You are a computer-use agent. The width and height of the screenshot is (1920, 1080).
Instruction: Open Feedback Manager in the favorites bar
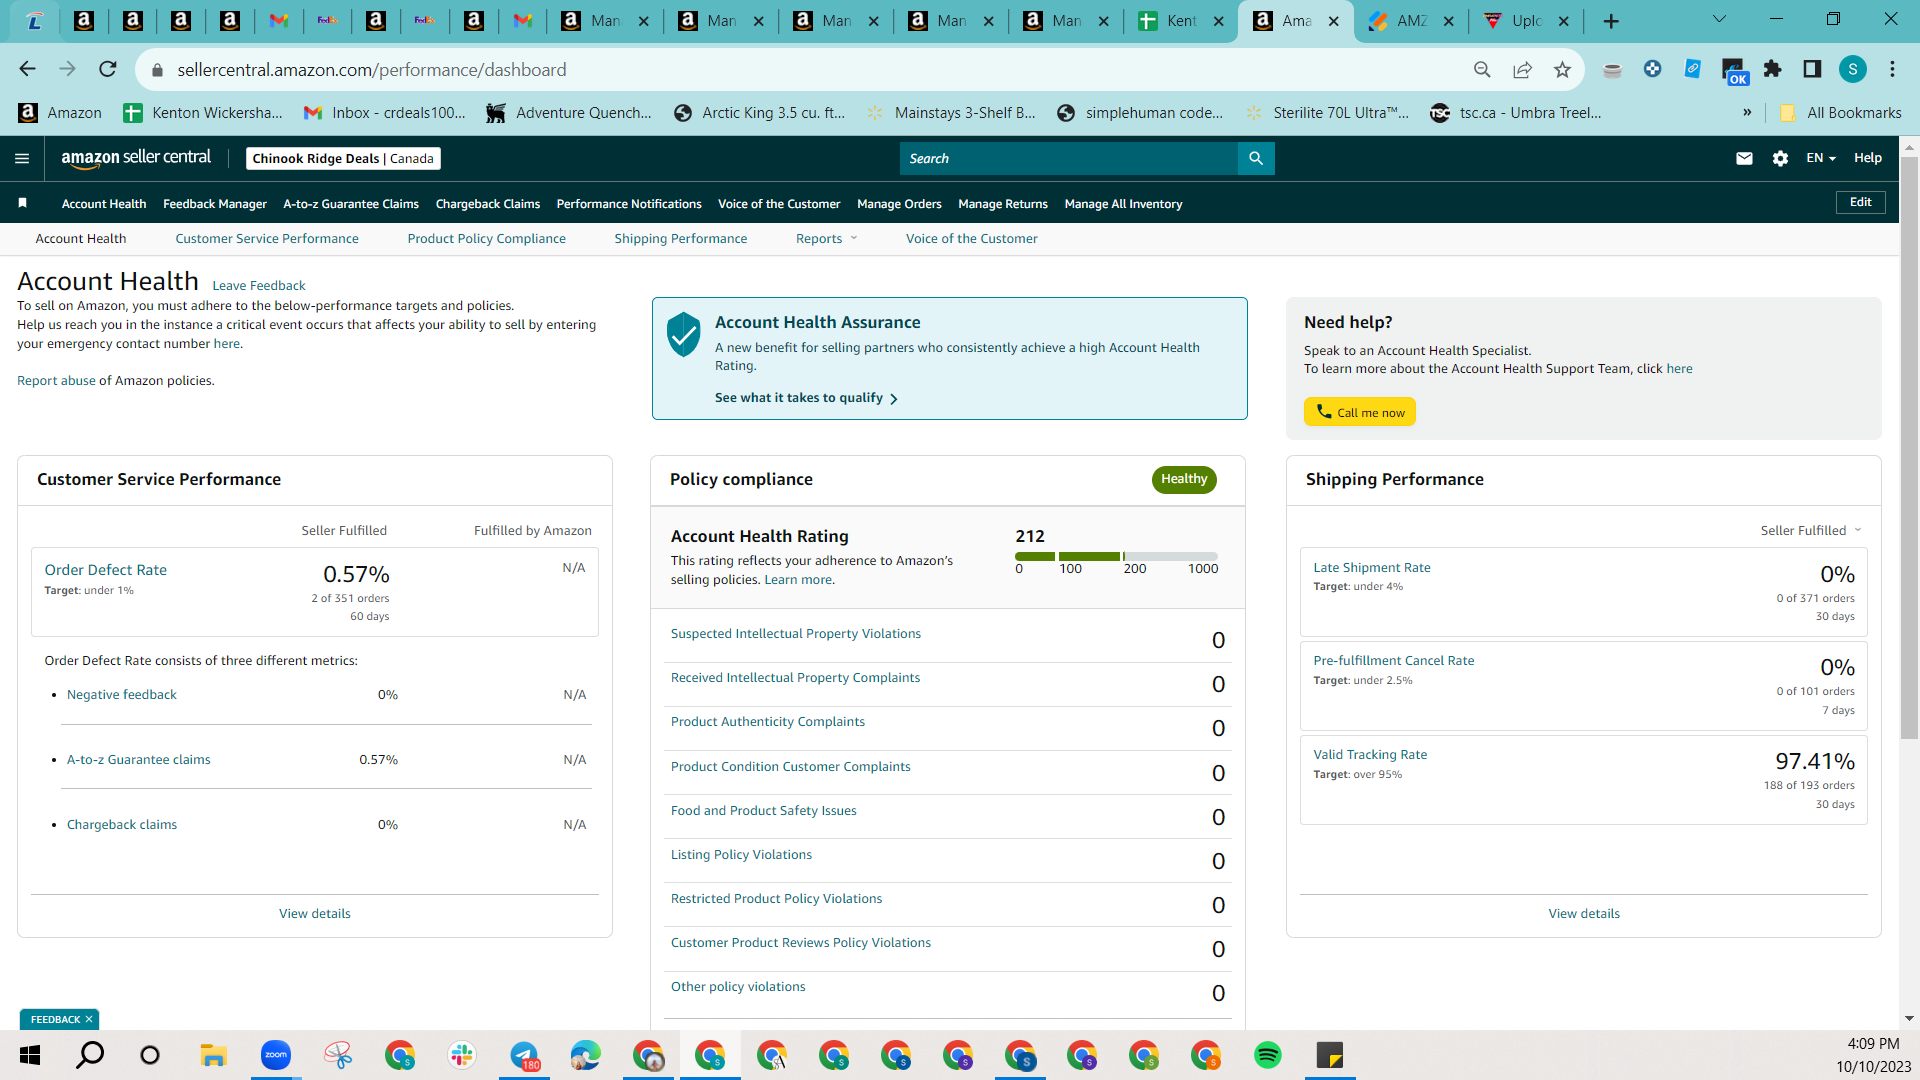pos(214,204)
